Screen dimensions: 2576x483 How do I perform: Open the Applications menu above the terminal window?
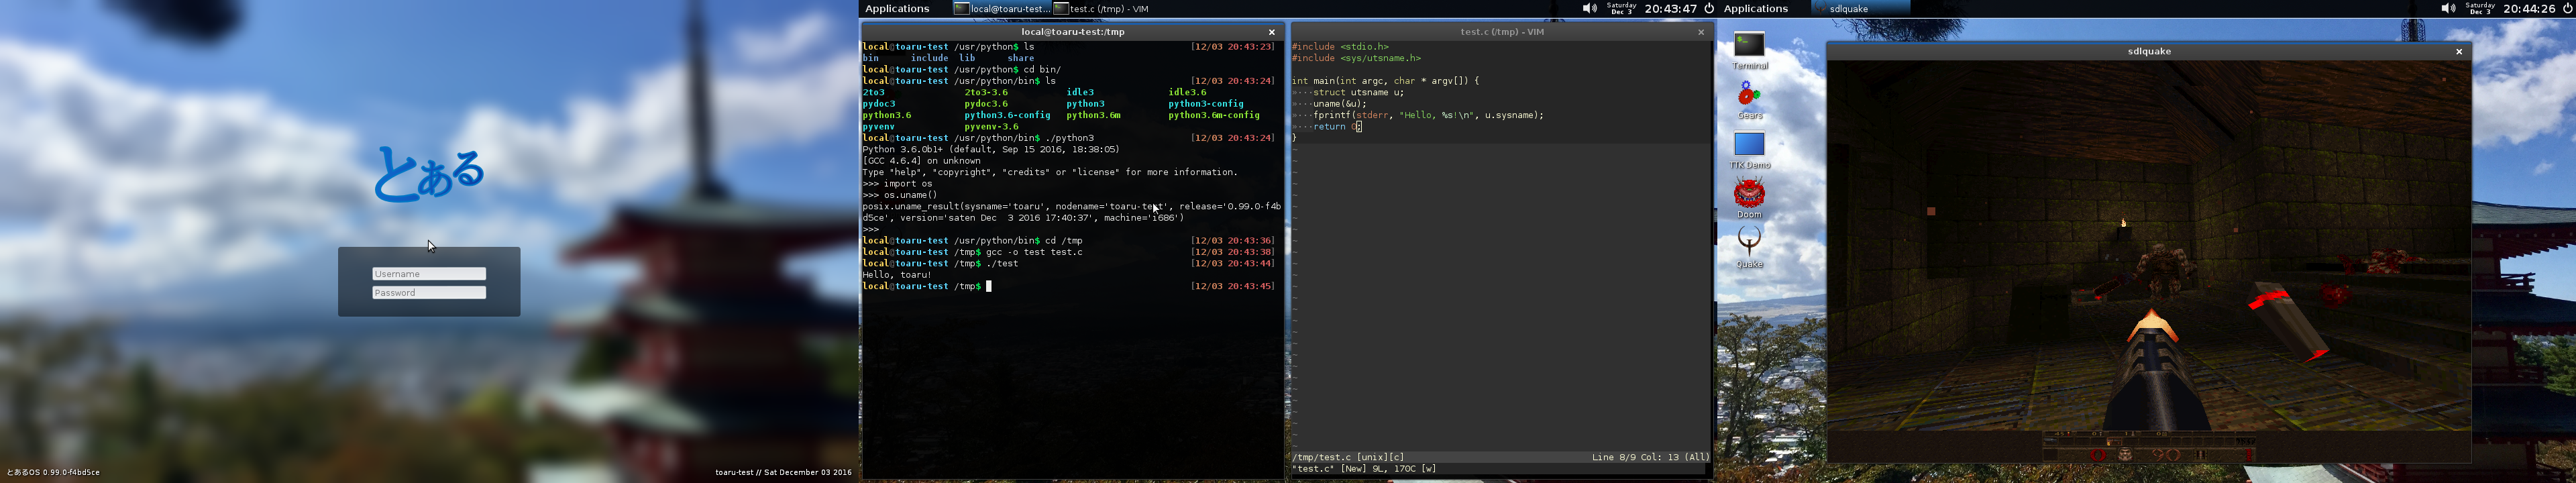(x=897, y=8)
